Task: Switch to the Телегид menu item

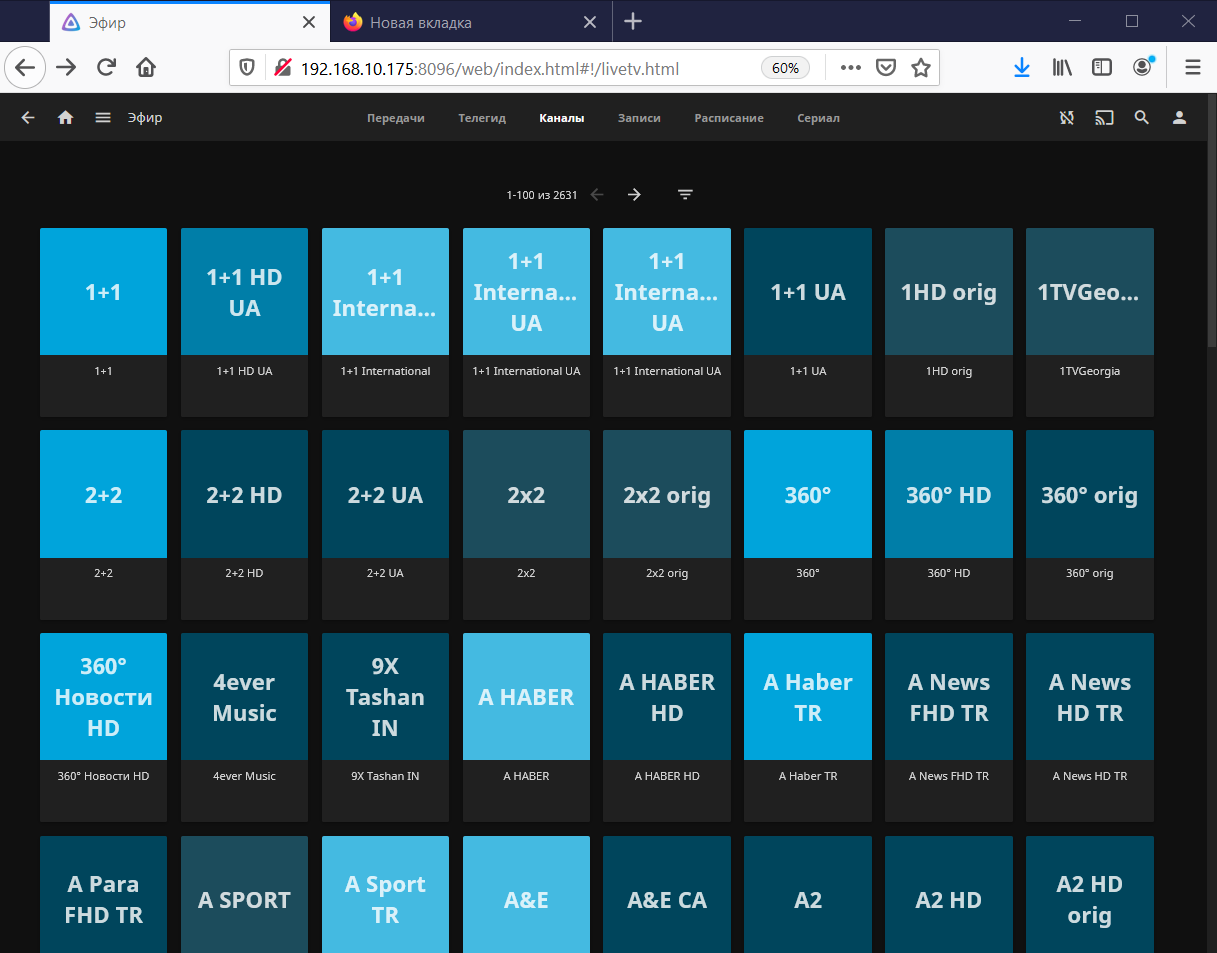Action: click(481, 117)
